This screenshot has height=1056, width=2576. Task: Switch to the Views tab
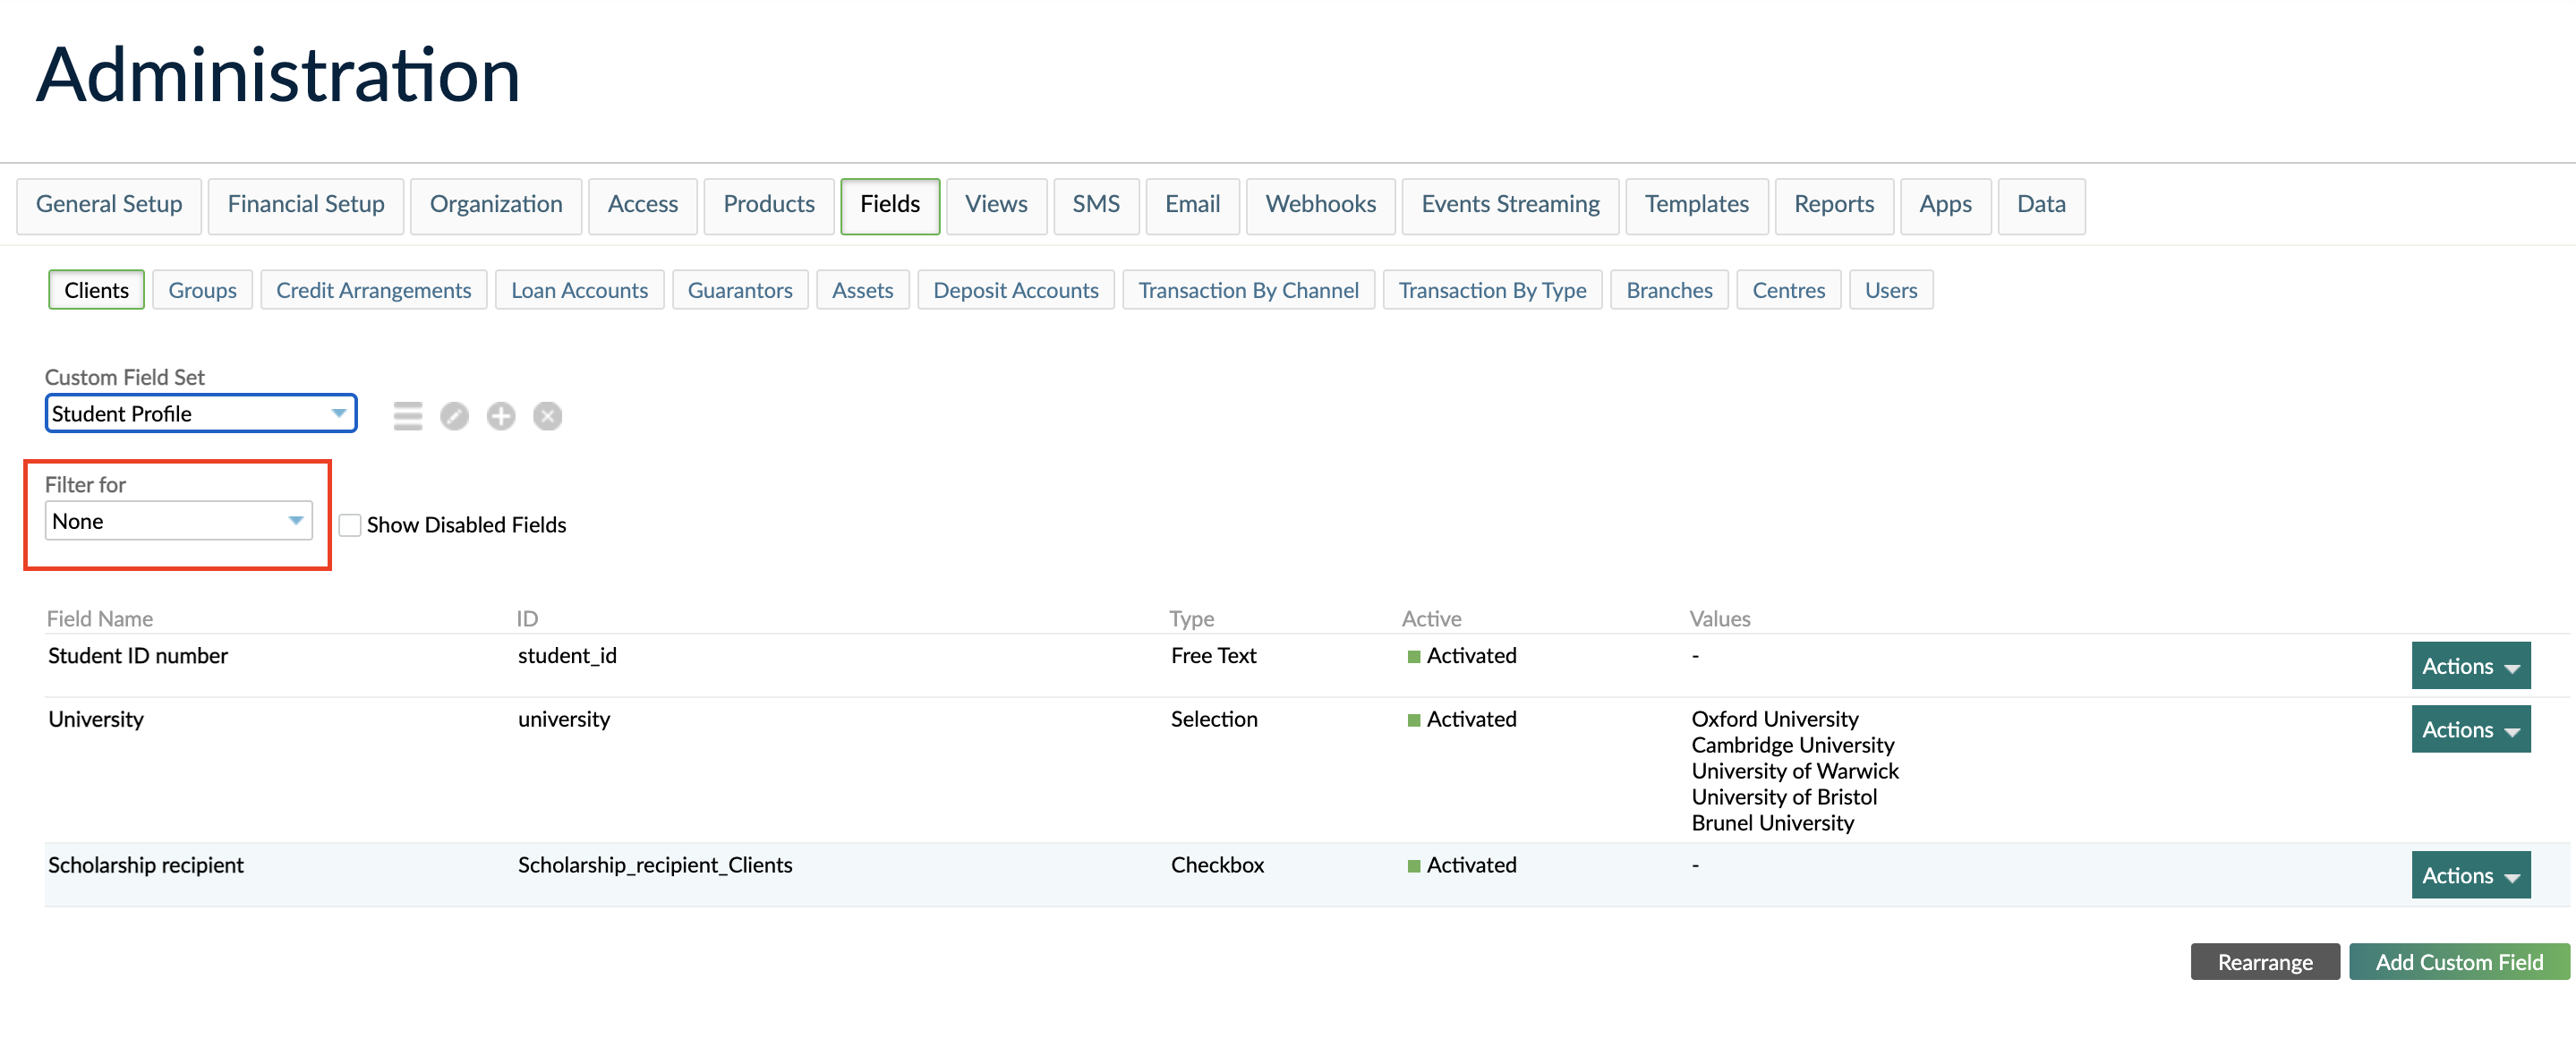coord(995,205)
